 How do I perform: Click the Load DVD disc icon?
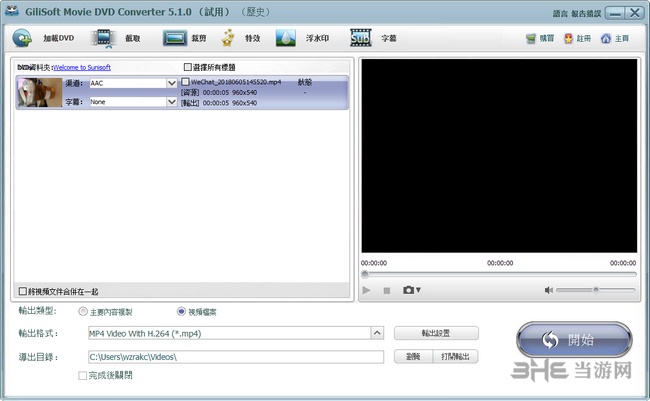click(22, 38)
